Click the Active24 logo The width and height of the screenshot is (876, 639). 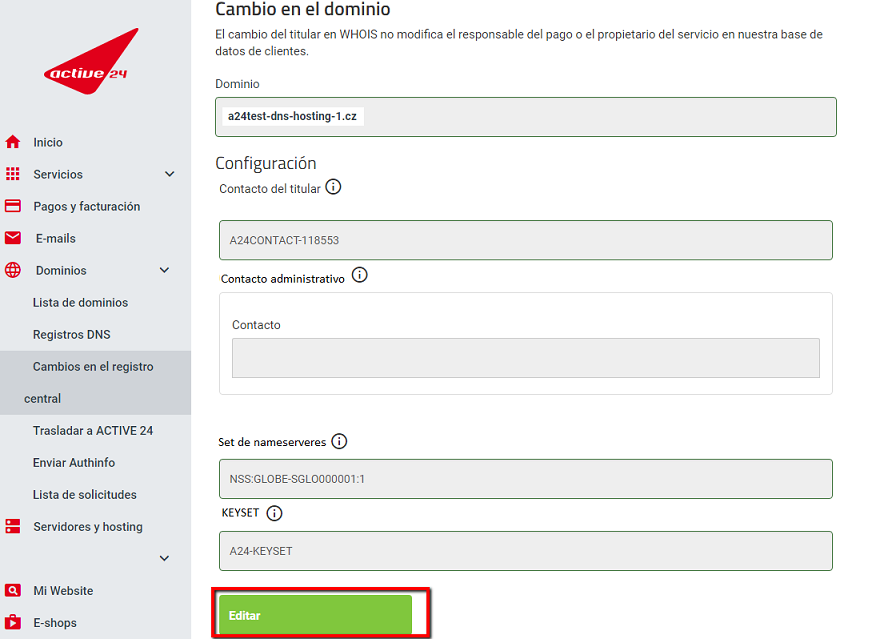click(x=91, y=61)
